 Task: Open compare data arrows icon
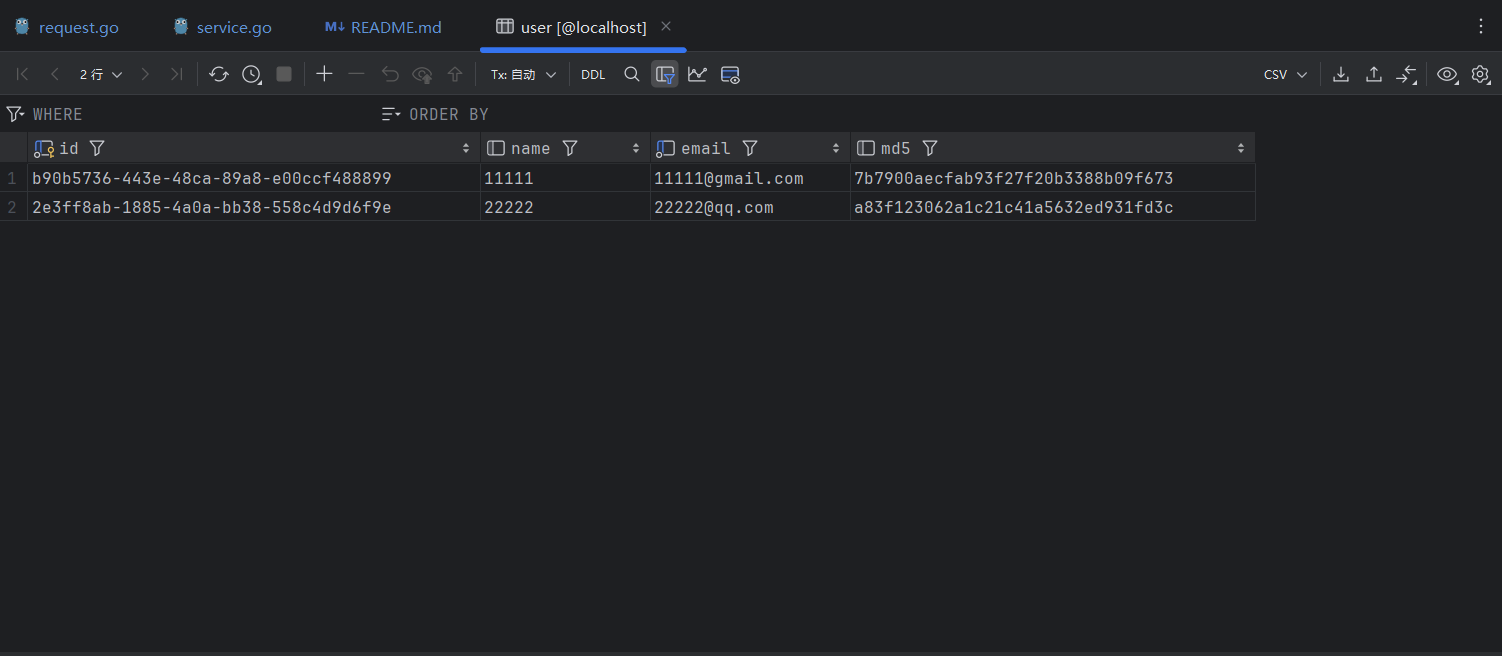[1407, 74]
